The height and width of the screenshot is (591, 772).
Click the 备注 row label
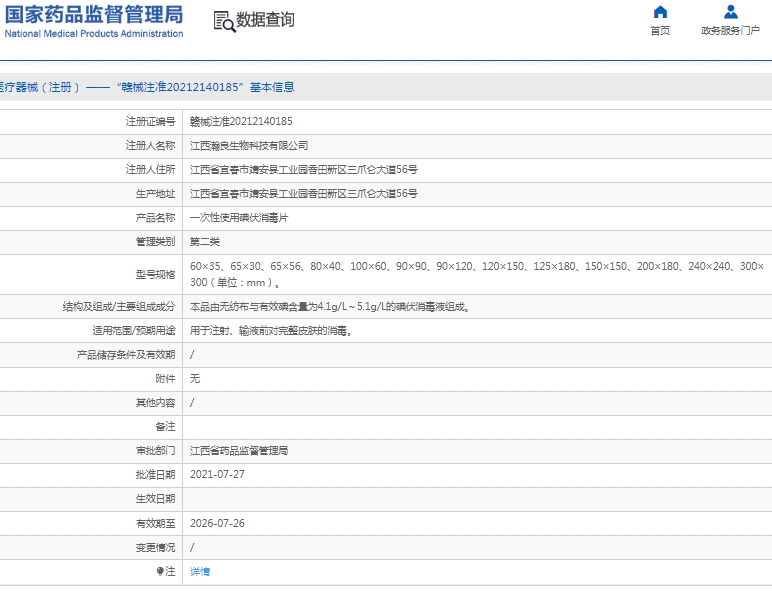tap(165, 427)
